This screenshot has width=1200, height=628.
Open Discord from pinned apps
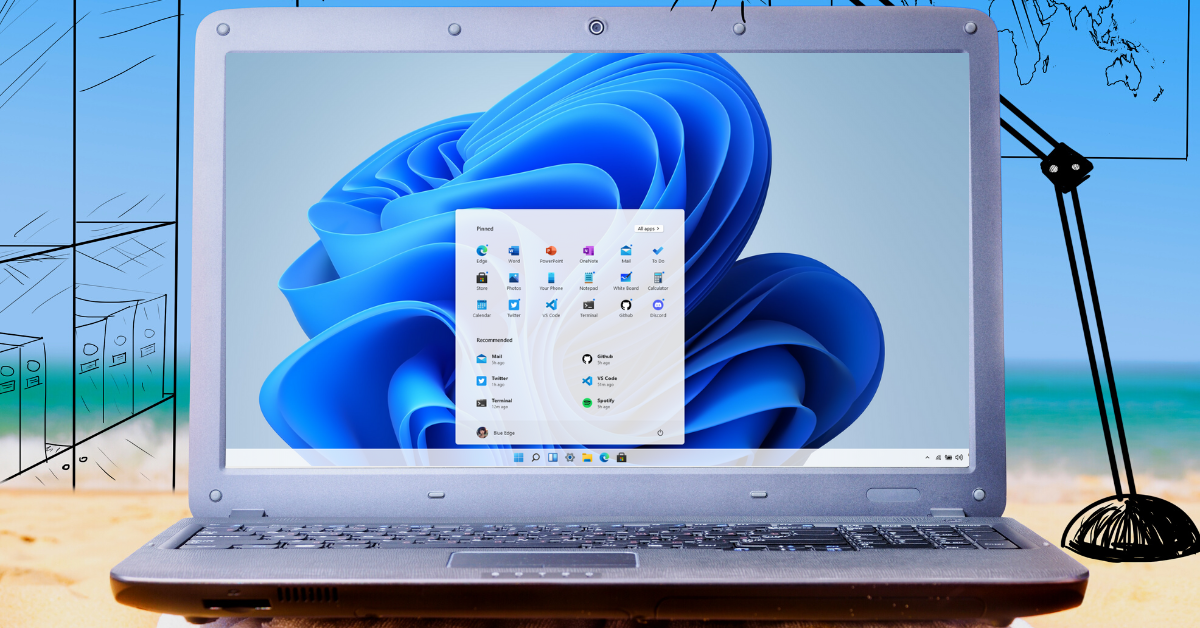click(657, 305)
